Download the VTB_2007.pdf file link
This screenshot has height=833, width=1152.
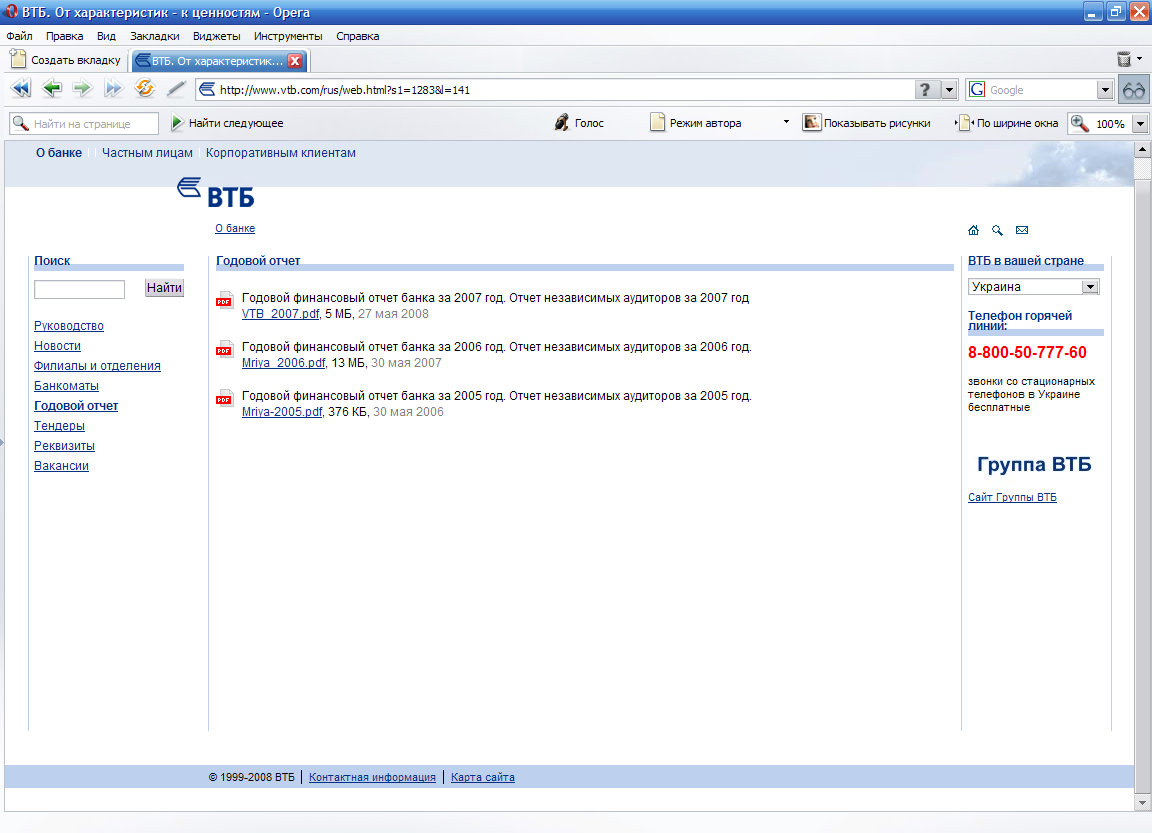pos(281,314)
